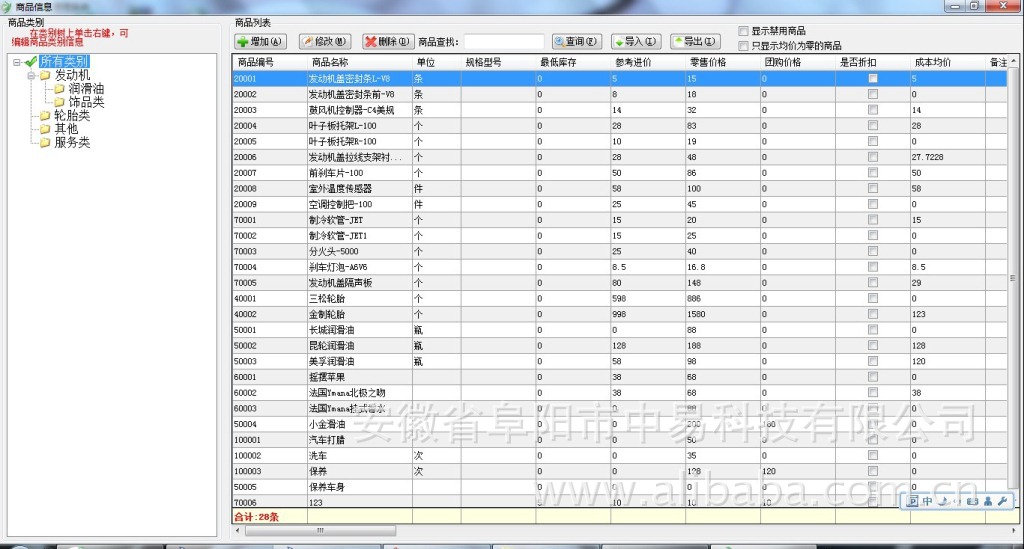Select the 其他 category in the tree
Viewport: 1024px width, 549px height.
(x=66, y=129)
